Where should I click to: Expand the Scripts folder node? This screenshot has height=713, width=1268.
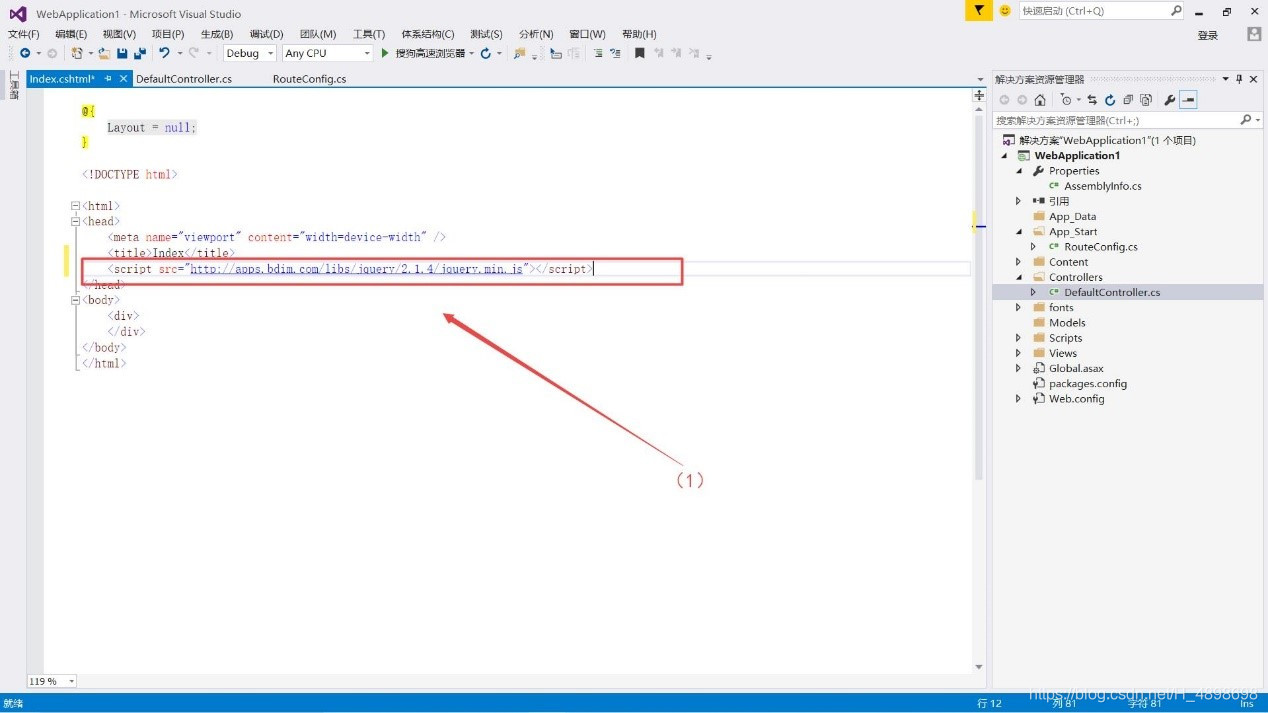click(1019, 338)
